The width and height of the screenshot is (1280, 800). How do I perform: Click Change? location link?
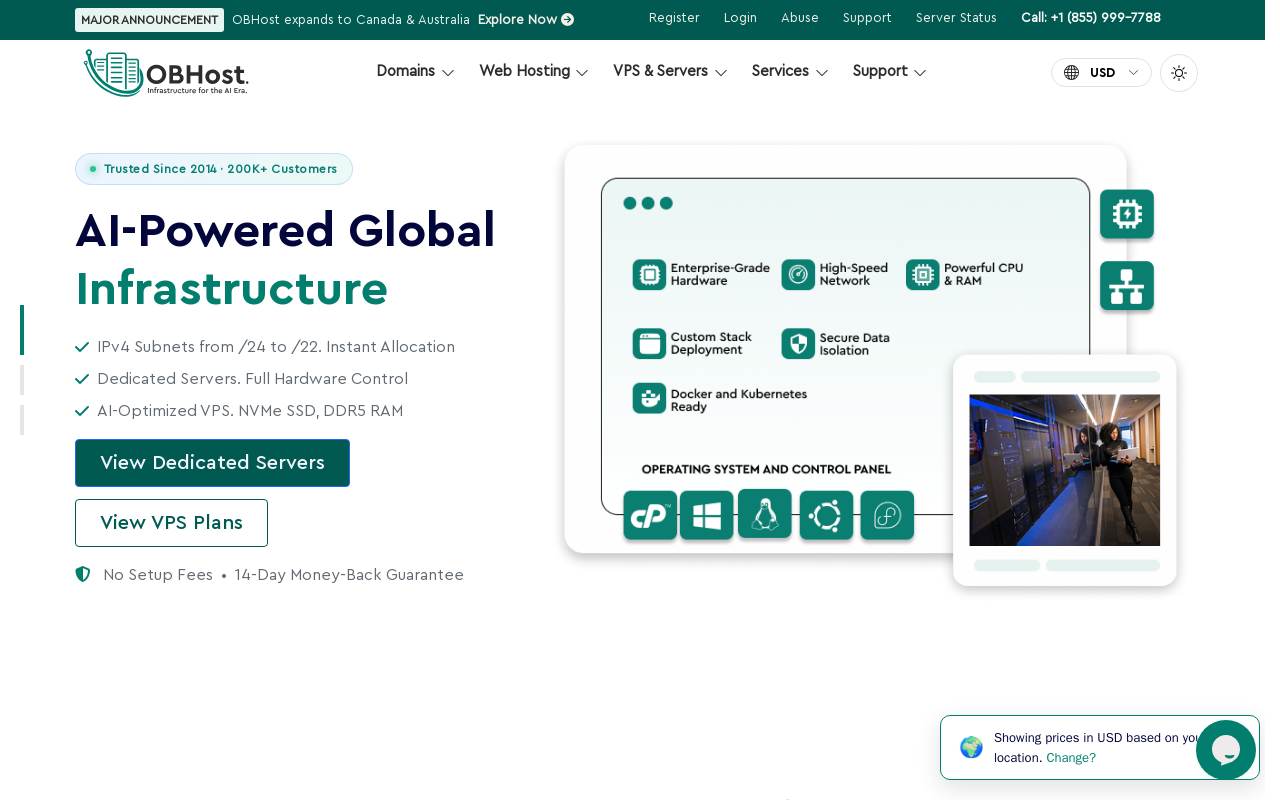(x=1071, y=758)
